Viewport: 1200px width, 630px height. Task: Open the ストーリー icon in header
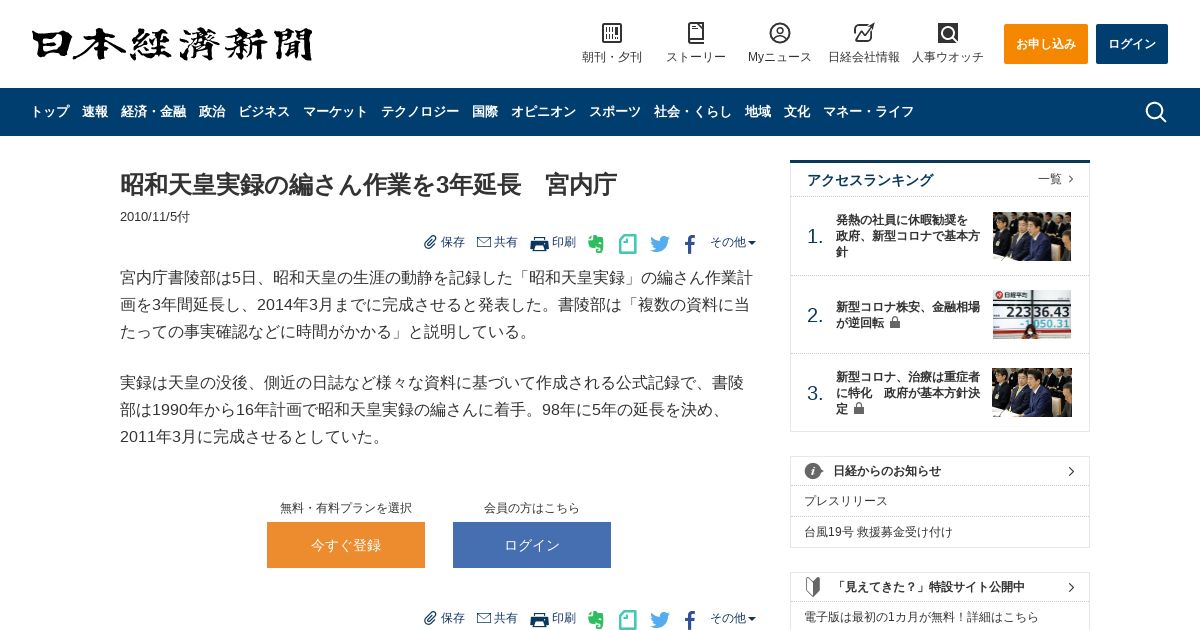(x=696, y=33)
